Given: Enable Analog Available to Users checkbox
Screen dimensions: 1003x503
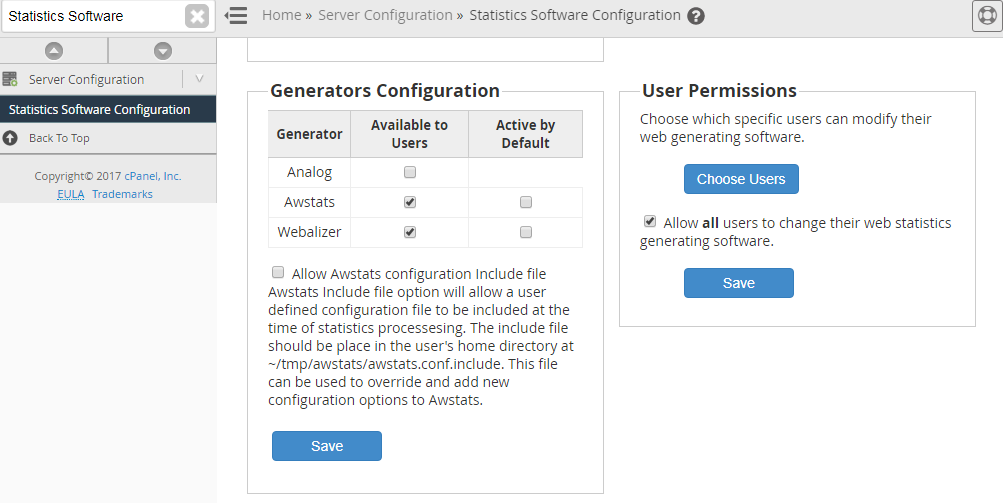Looking at the screenshot, I should pyautogui.click(x=410, y=172).
